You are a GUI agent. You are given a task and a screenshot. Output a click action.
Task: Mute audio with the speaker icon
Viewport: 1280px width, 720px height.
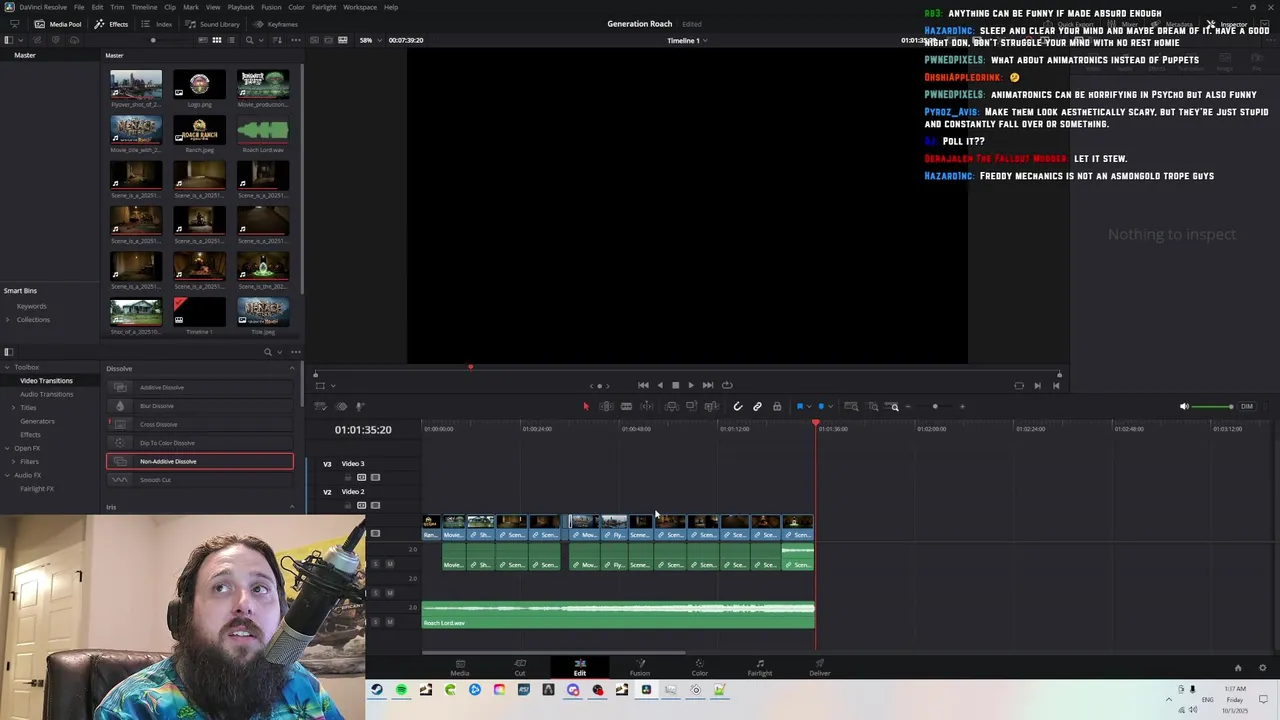click(1184, 406)
